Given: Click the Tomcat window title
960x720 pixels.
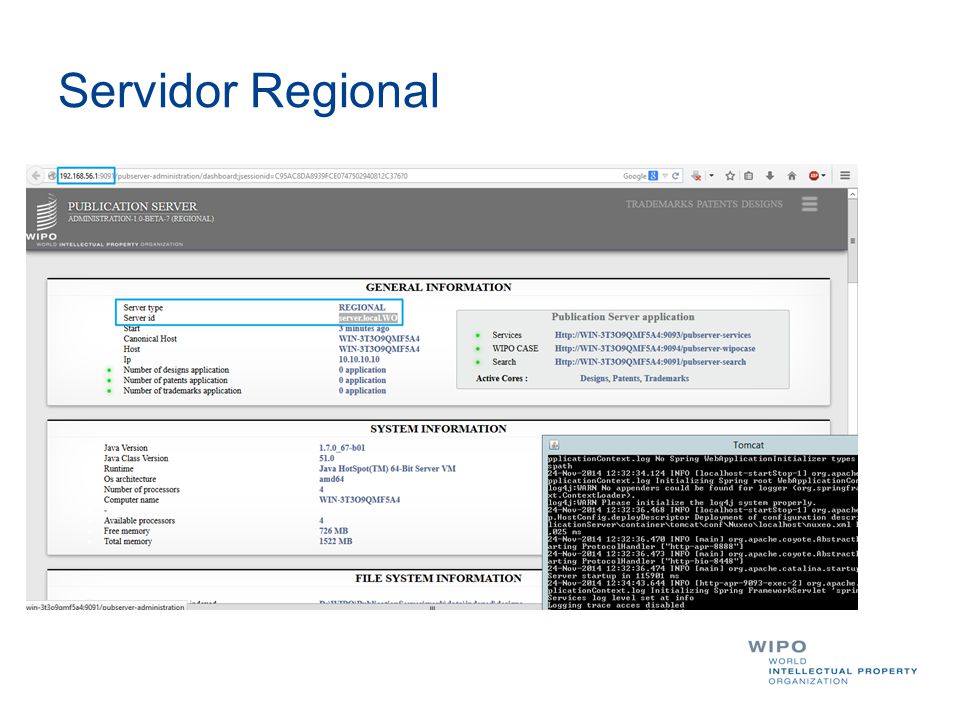Looking at the screenshot, I should [748, 445].
